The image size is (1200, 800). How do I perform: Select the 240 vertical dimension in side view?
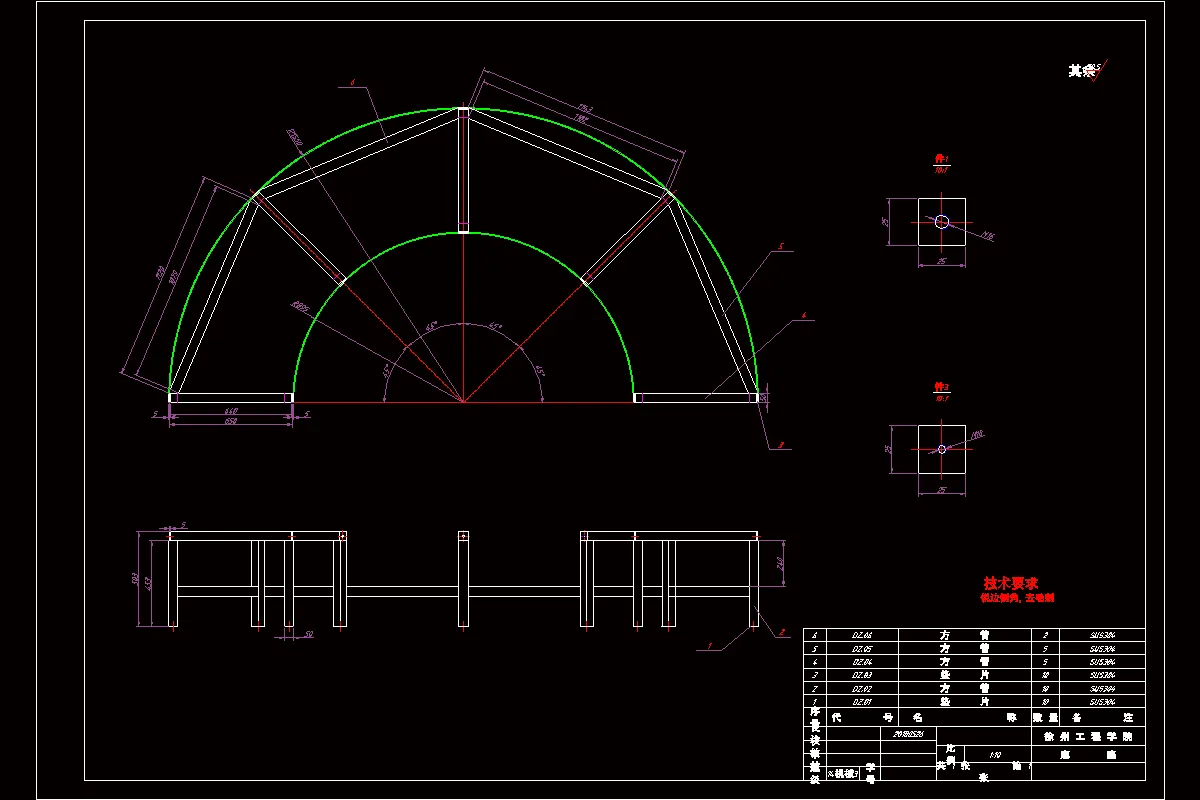pos(779,562)
